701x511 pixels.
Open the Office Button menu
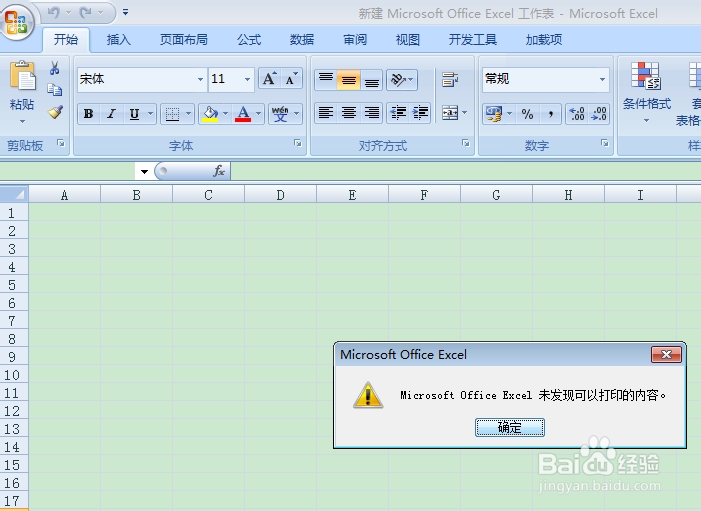click(16, 21)
